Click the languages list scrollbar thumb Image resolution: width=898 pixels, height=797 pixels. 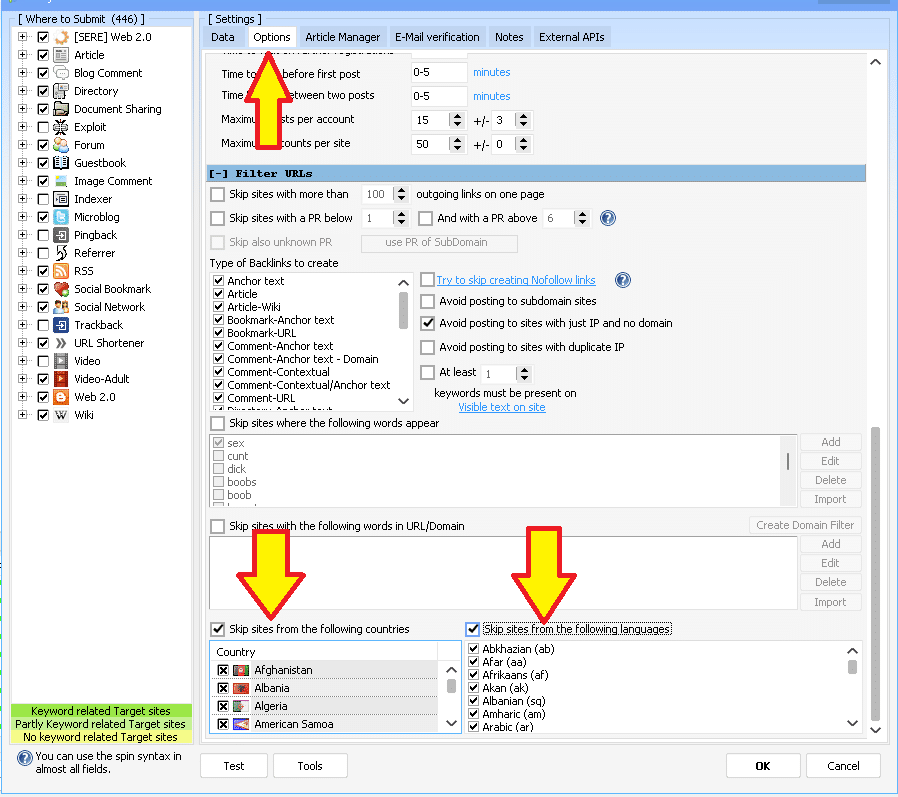(852, 667)
